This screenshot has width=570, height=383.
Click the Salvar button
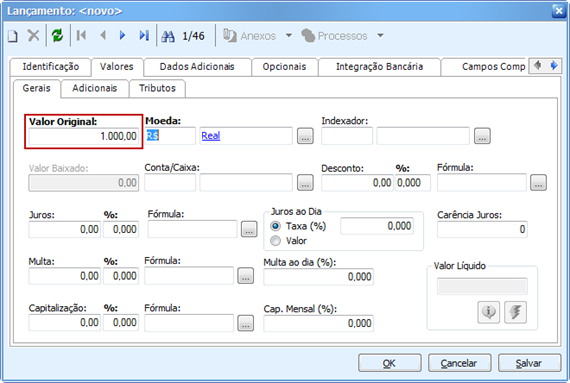(x=529, y=363)
